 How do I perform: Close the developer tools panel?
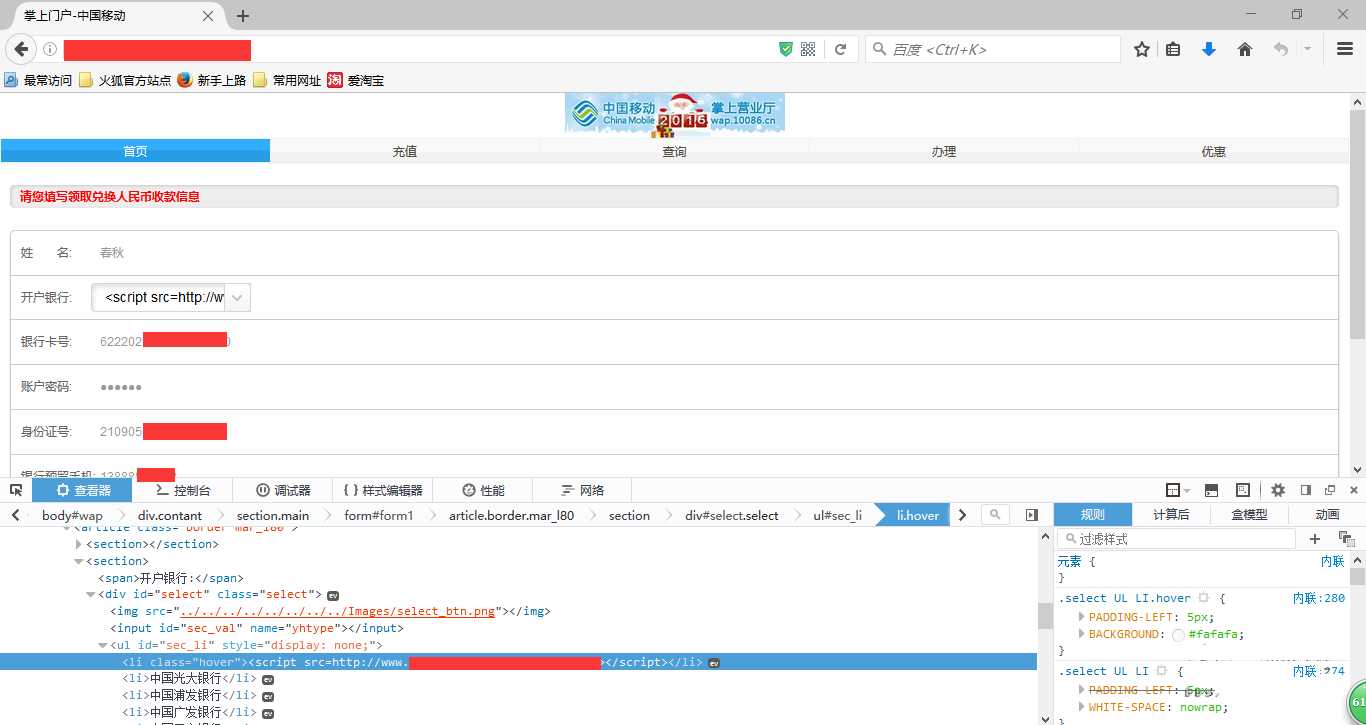click(1354, 490)
